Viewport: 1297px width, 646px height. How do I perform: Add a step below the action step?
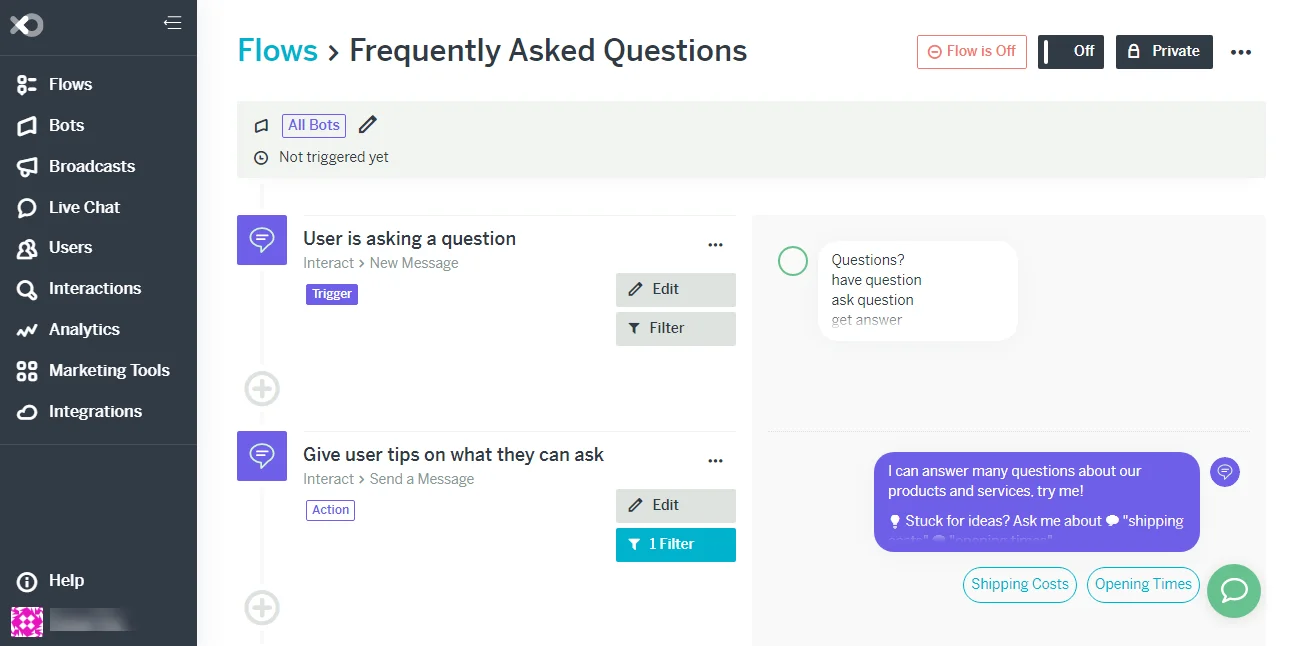pos(262,607)
